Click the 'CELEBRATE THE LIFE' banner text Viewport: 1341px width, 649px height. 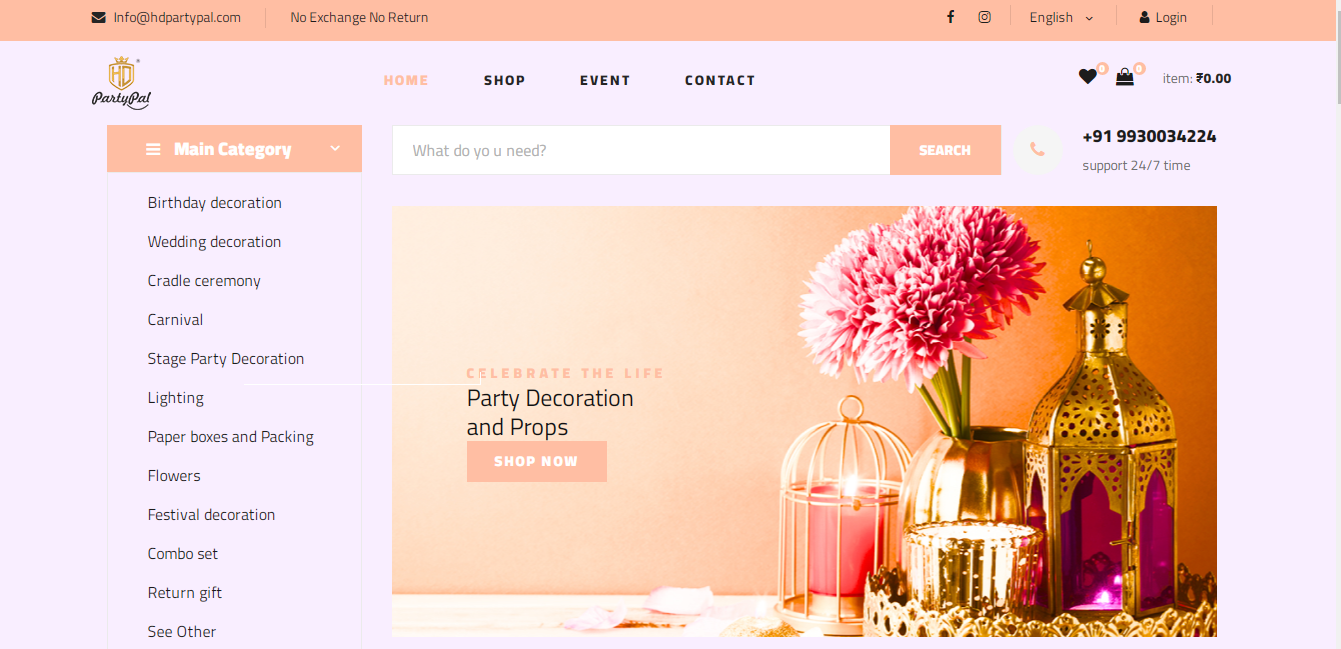click(x=565, y=373)
